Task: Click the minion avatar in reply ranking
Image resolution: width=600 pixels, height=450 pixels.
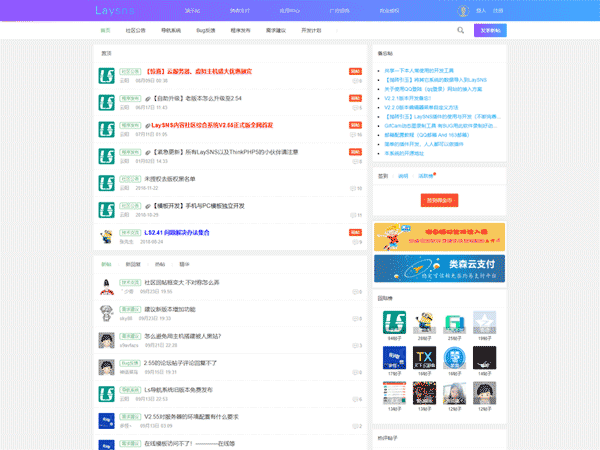Action: pos(424,322)
